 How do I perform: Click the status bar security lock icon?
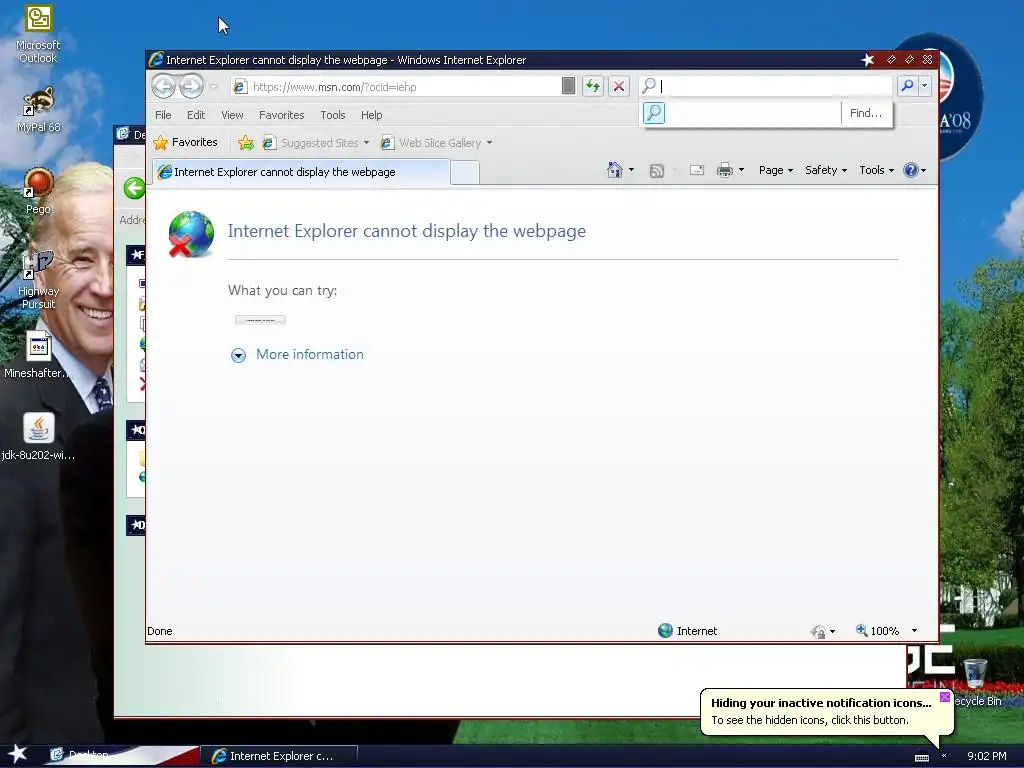pos(818,631)
